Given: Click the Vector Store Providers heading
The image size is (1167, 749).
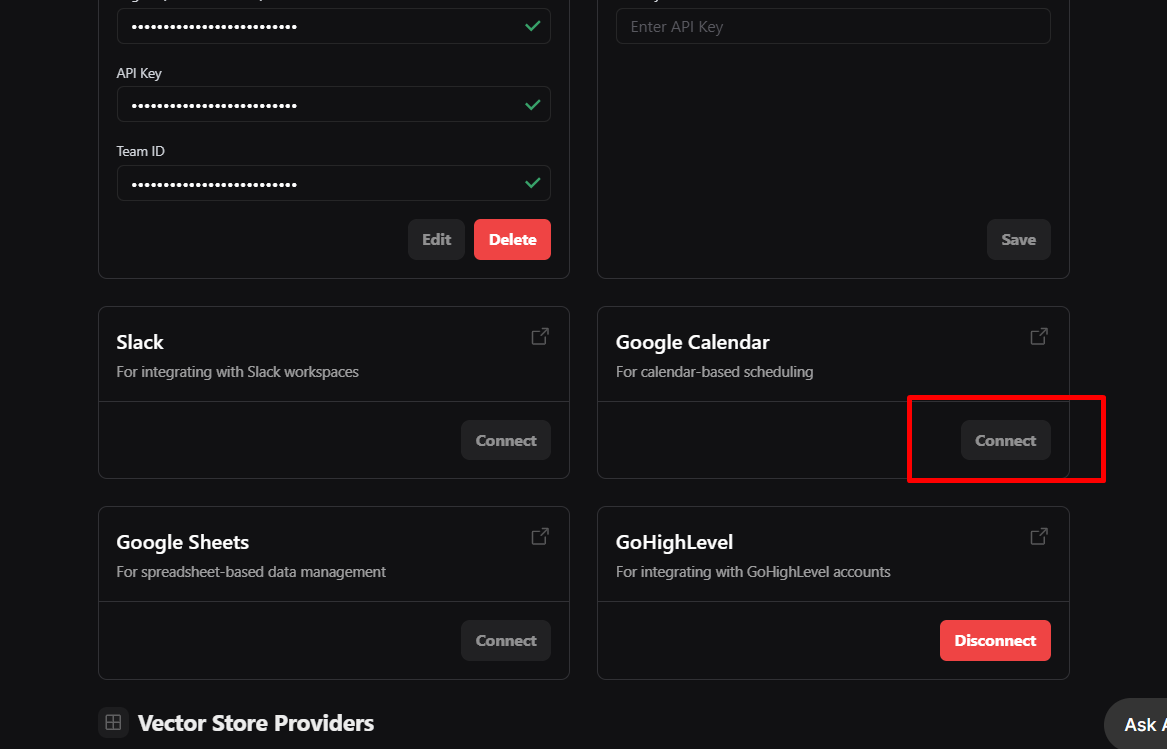Looking at the screenshot, I should tap(256, 723).
